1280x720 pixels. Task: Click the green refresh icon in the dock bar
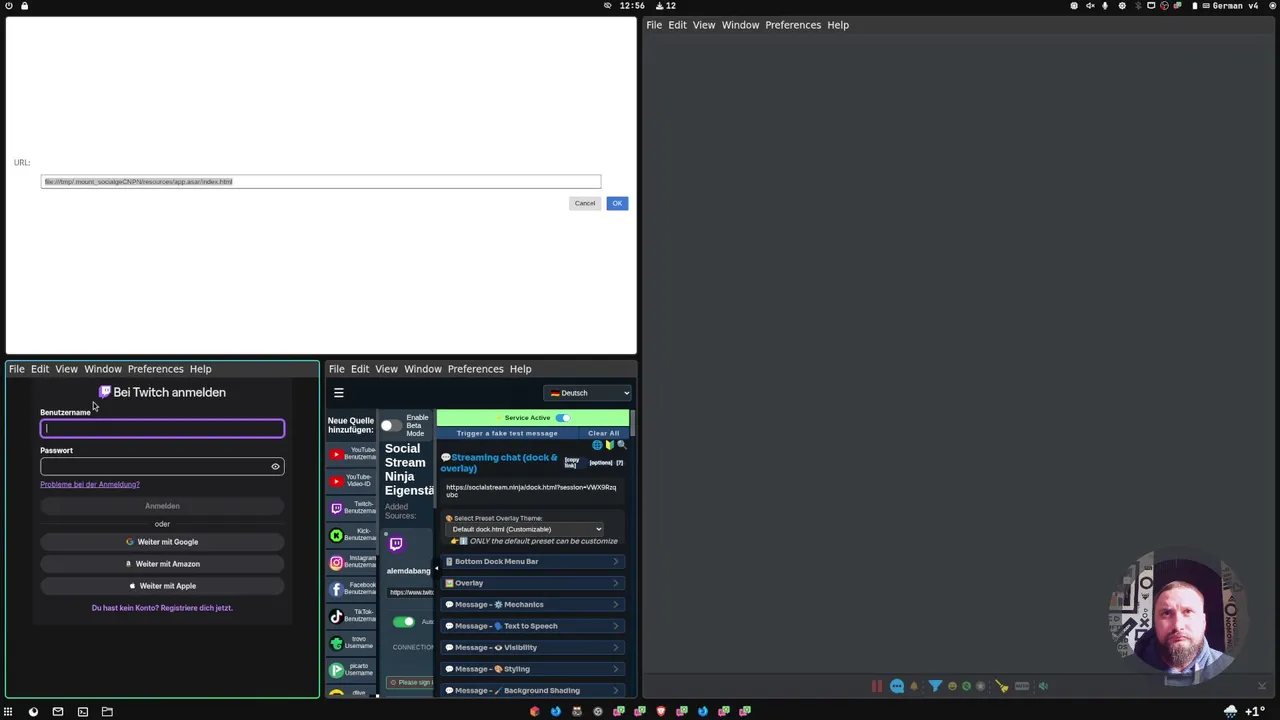point(966,686)
